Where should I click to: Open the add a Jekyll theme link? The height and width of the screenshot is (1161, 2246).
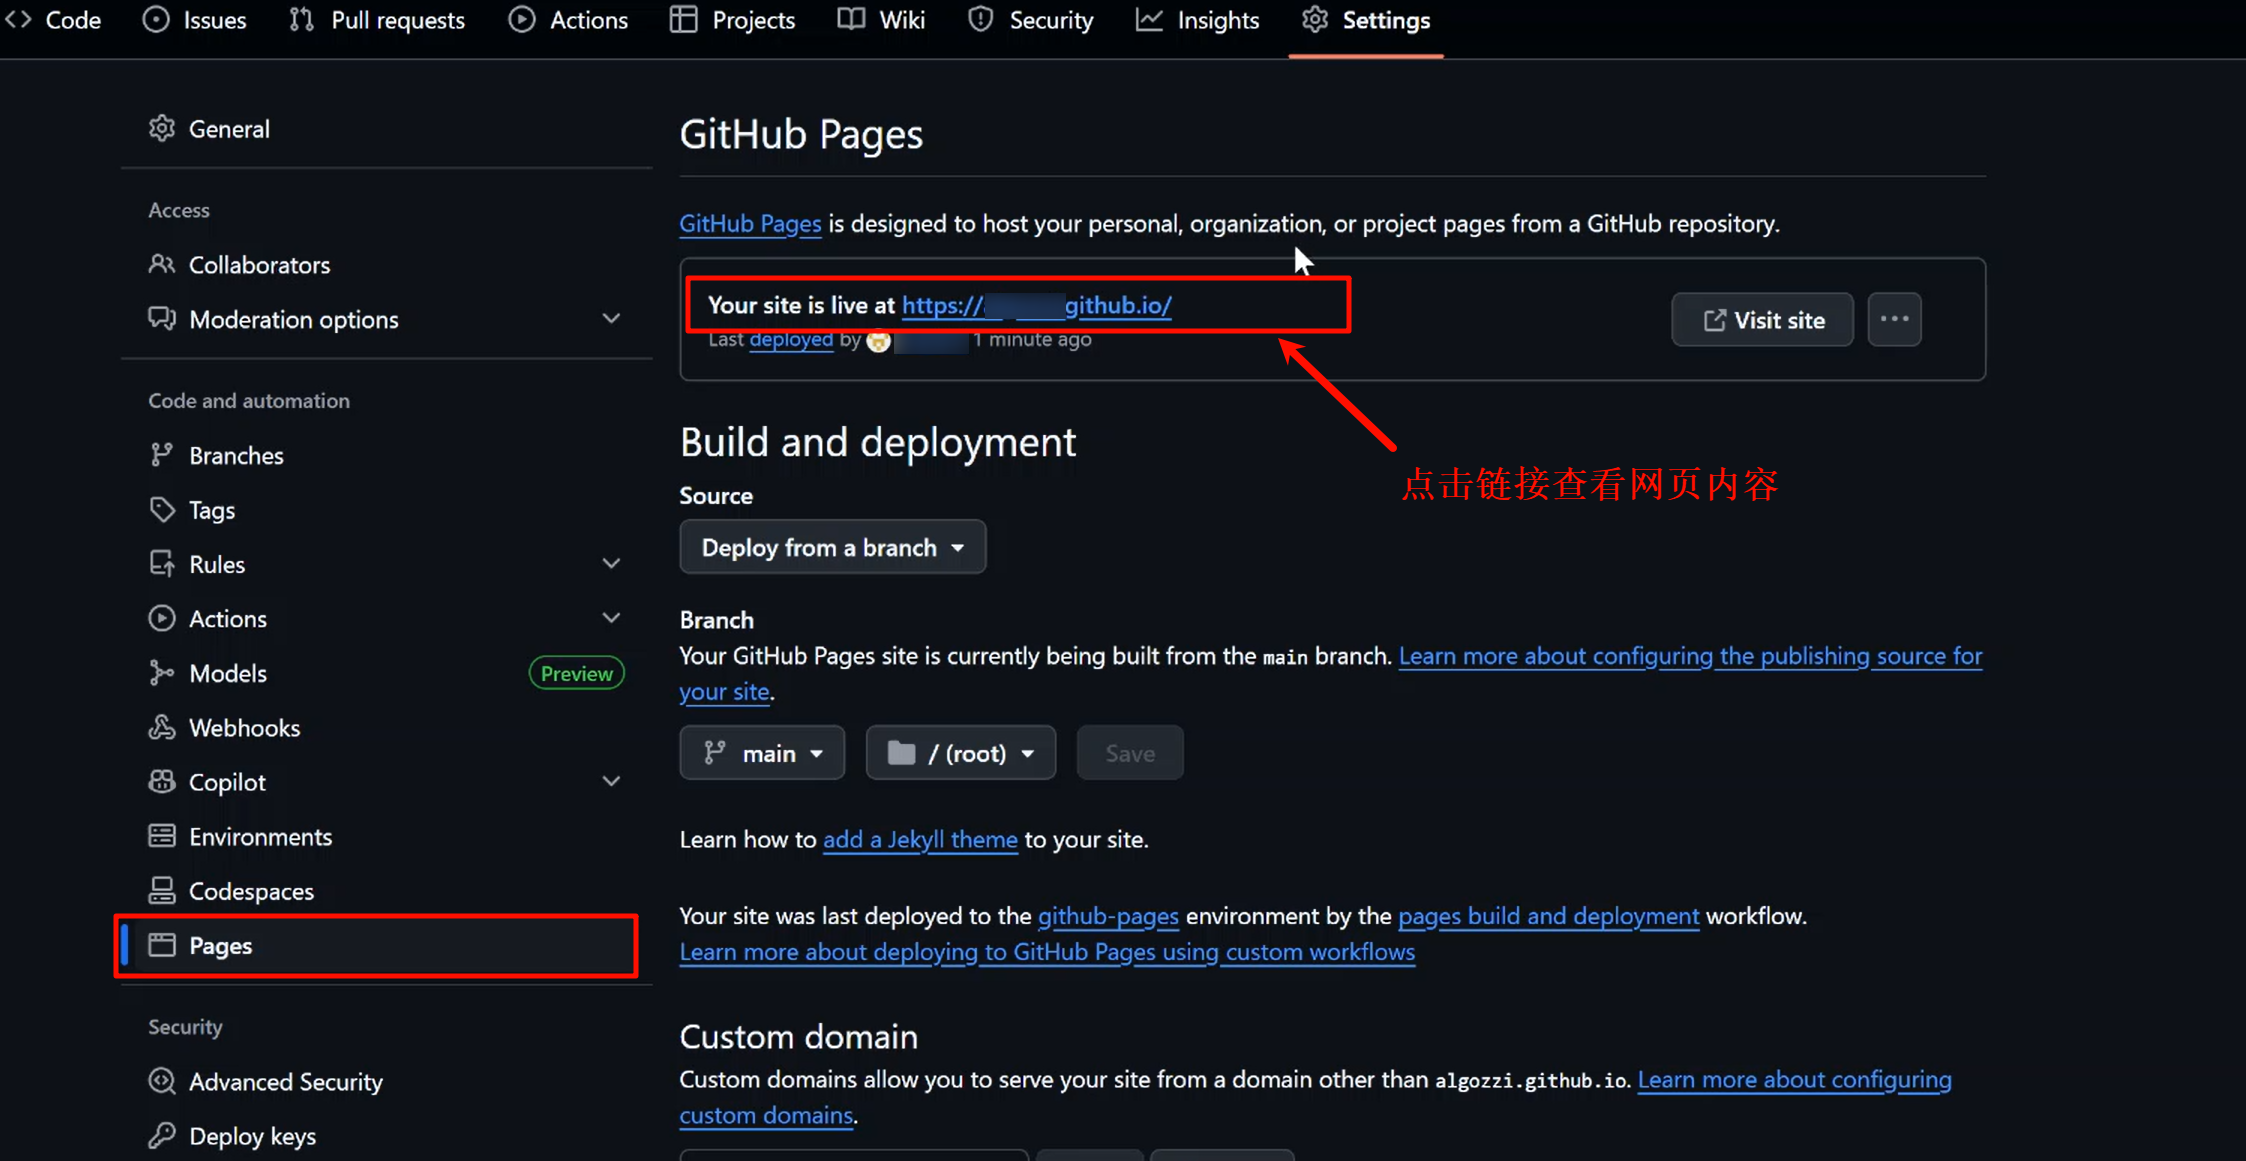click(x=920, y=840)
